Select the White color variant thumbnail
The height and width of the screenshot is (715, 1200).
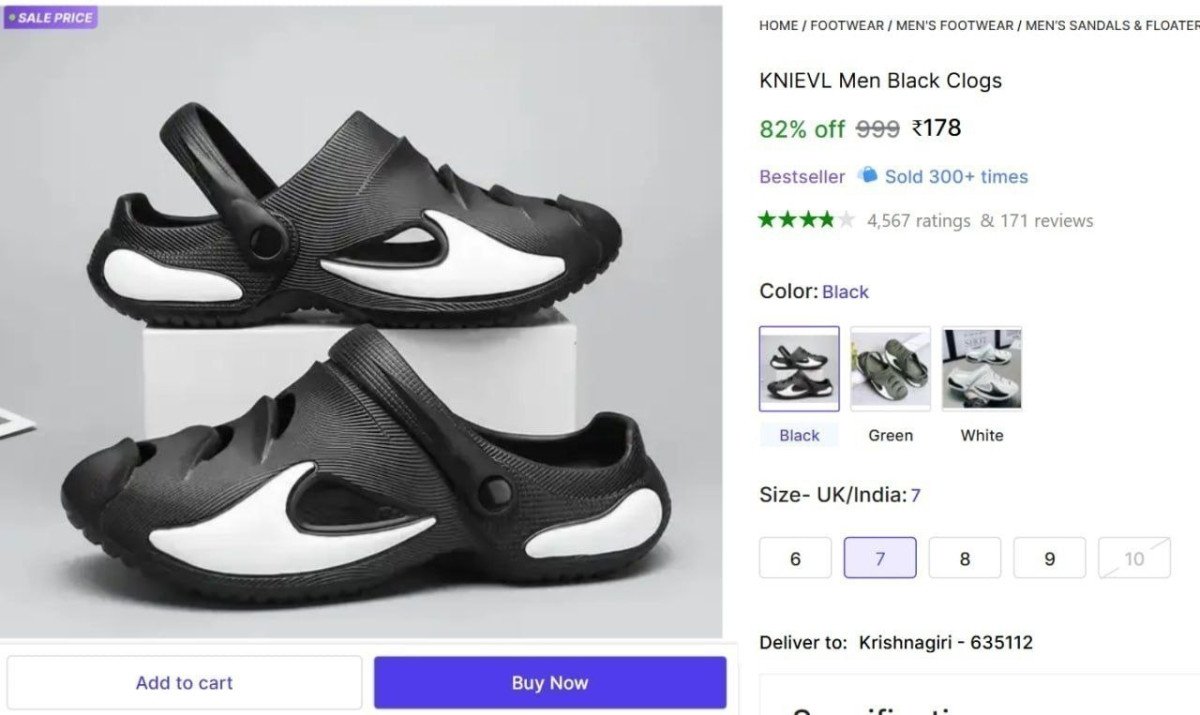981,368
